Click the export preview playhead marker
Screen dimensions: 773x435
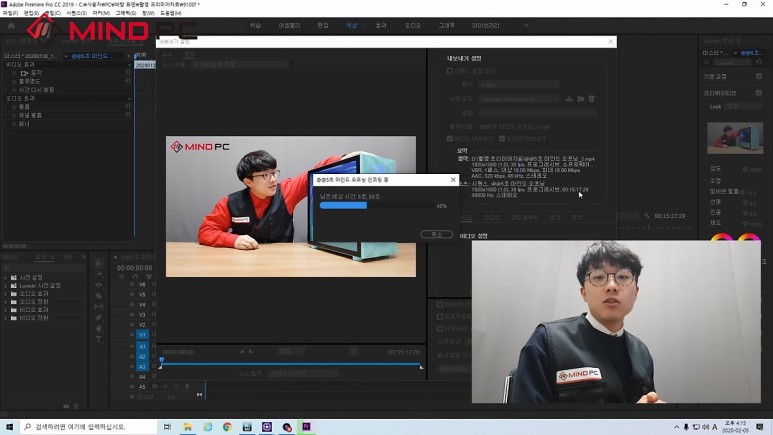tap(161, 361)
